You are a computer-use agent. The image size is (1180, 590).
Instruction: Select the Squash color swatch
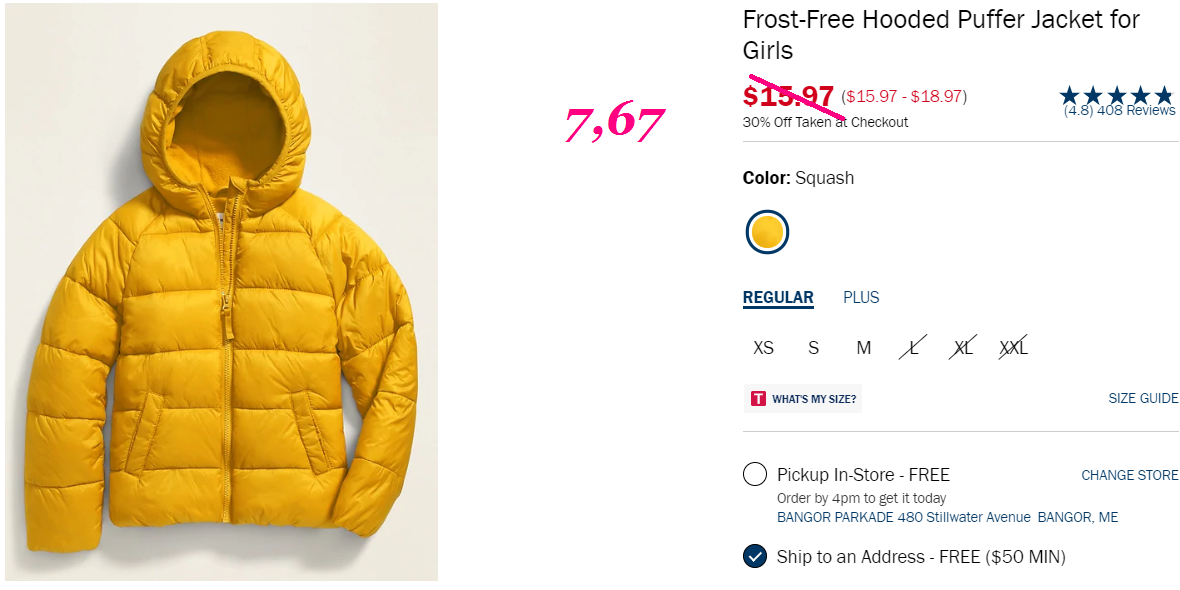pyautogui.click(x=767, y=232)
